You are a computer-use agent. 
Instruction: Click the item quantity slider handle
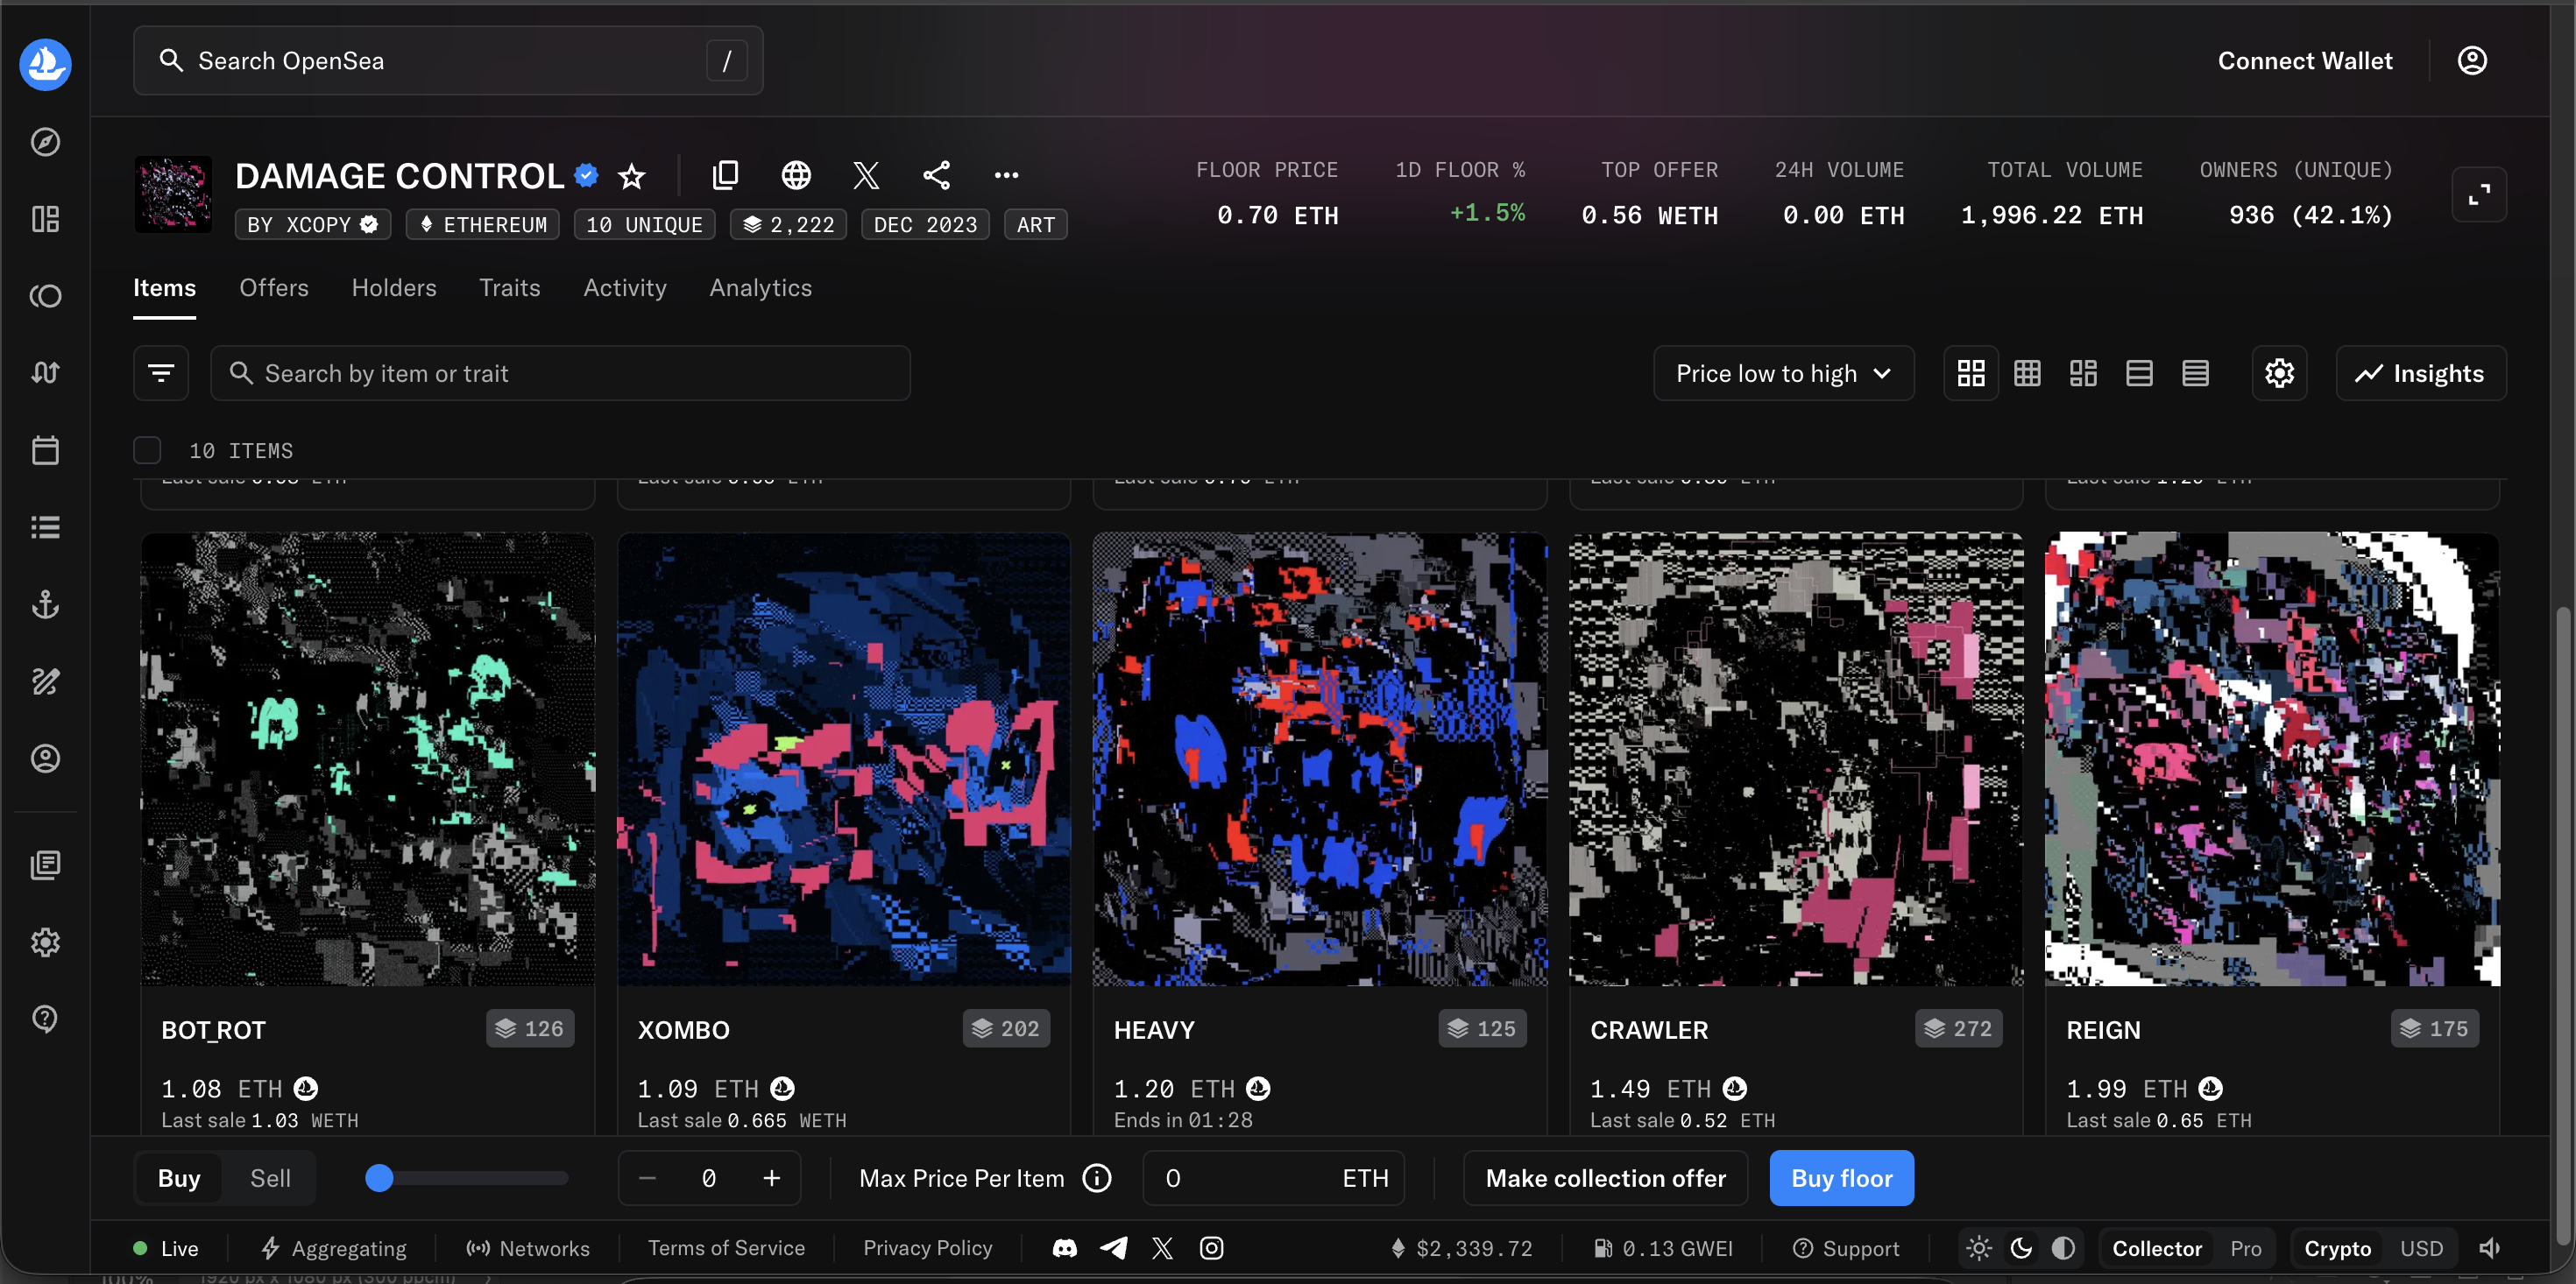tap(379, 1178)
